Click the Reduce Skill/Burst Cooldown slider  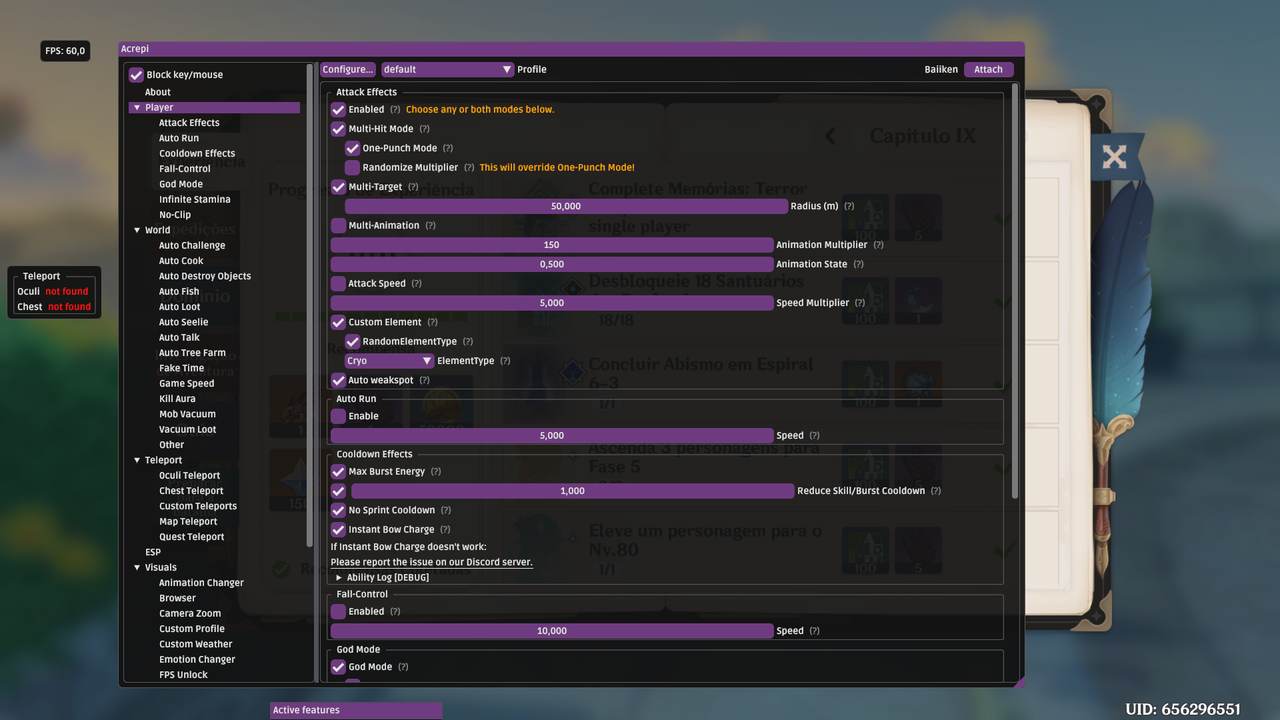click(x=572, y=491)
